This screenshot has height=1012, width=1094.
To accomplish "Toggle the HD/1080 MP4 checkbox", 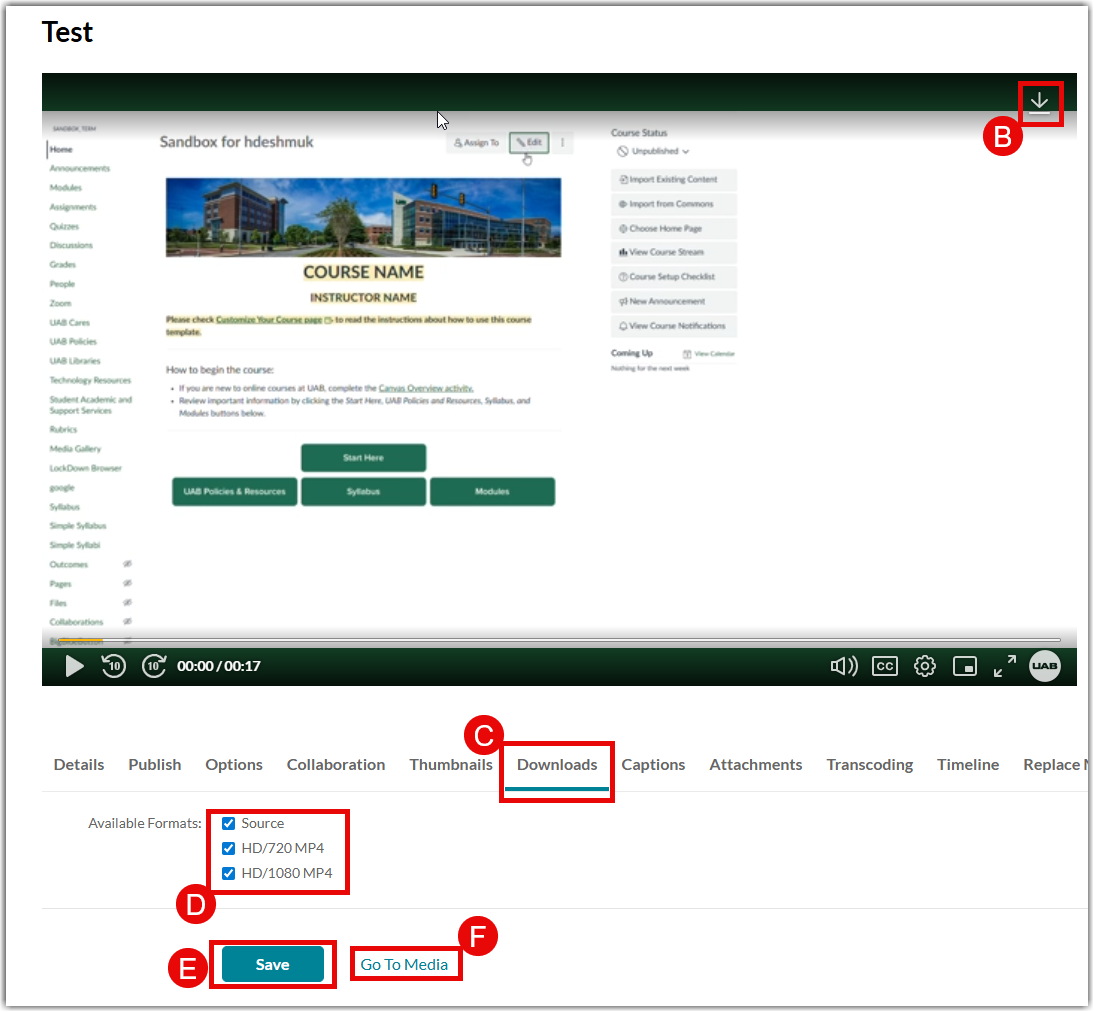I will click(x=229, y=873).
